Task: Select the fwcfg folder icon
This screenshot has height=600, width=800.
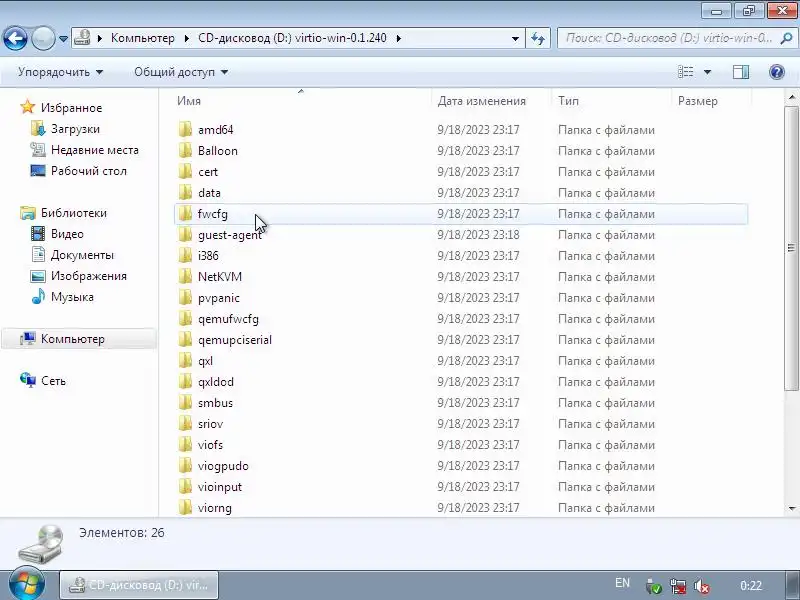Action: point(186,213)
